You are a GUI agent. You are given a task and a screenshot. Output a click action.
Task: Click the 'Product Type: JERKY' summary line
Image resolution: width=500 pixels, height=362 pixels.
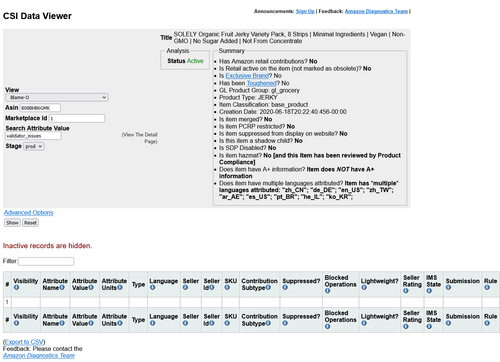(248, 97)
